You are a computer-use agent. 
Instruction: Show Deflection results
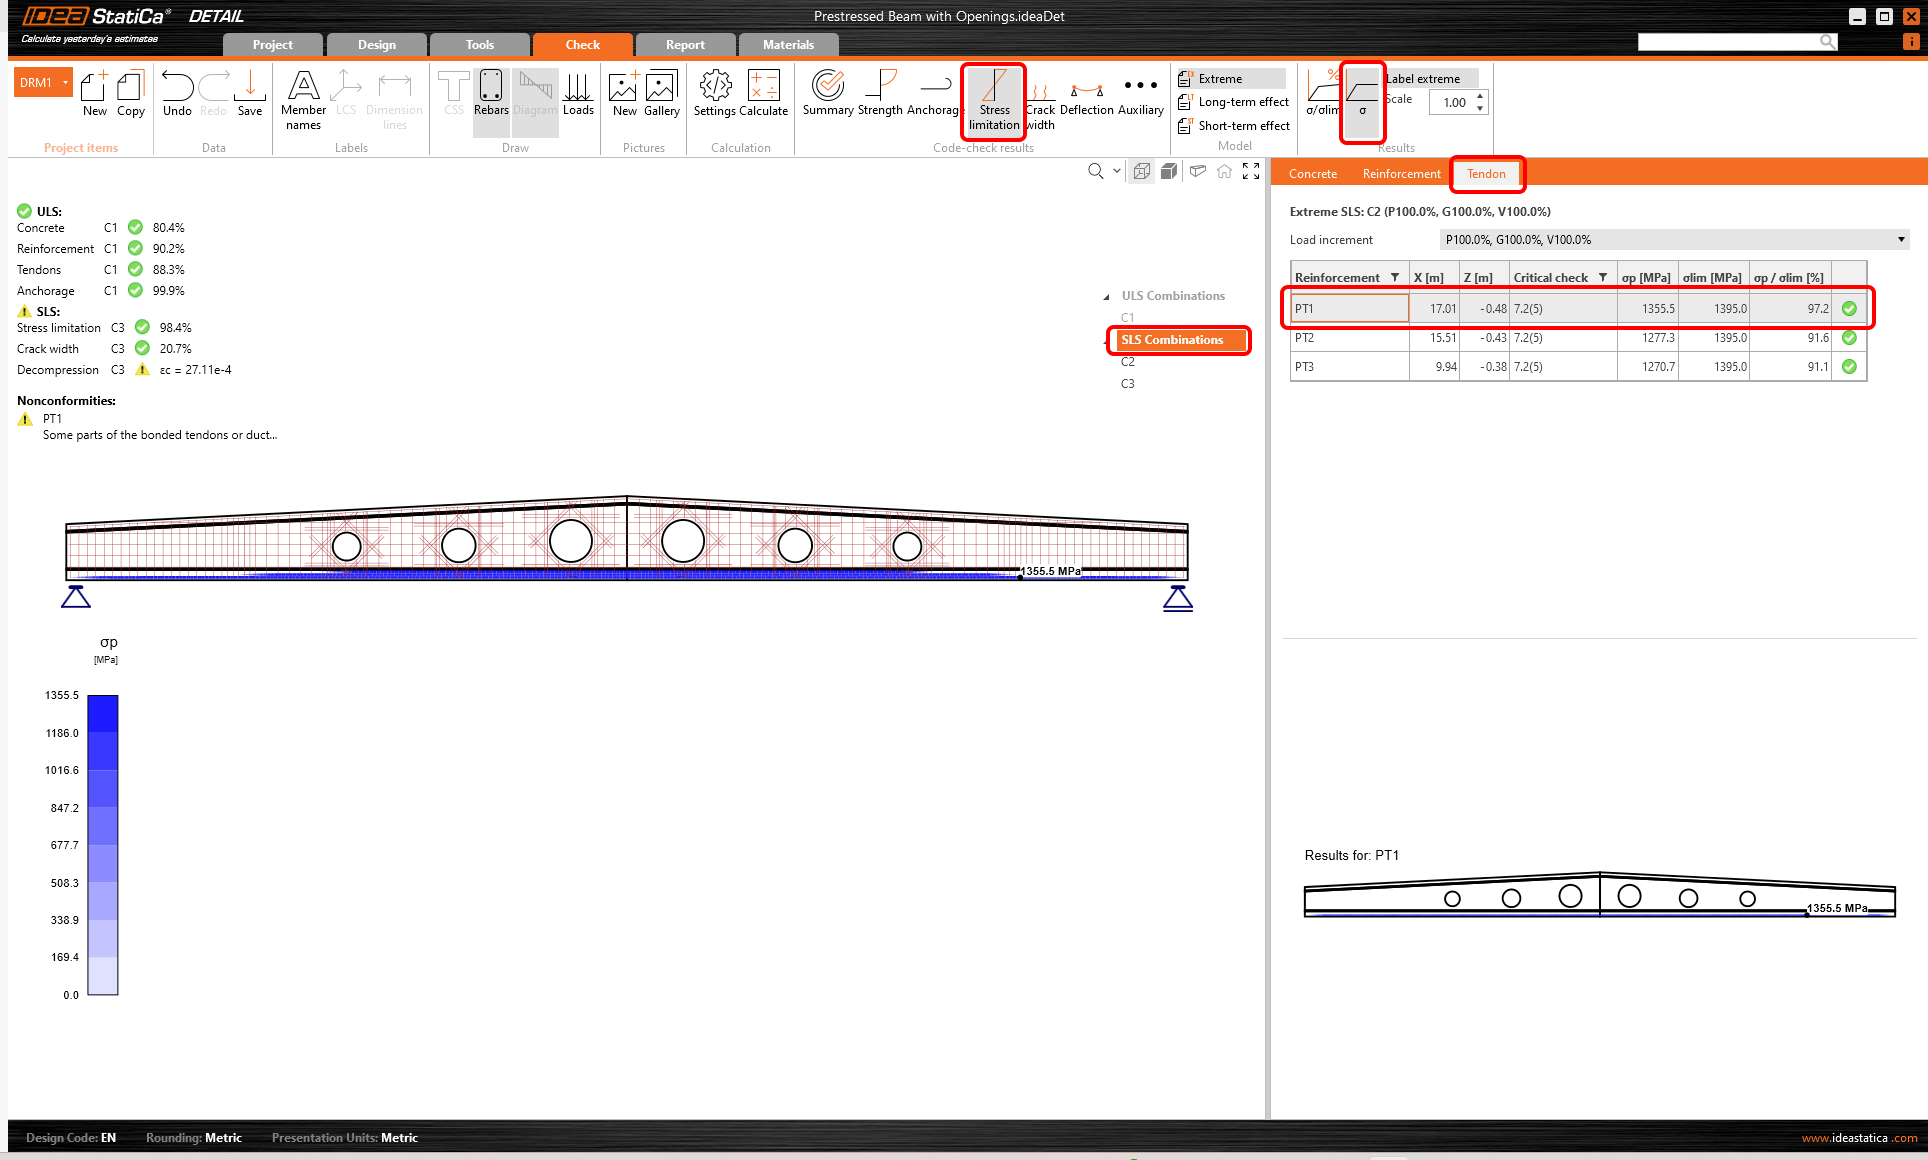click(1086, 95)
